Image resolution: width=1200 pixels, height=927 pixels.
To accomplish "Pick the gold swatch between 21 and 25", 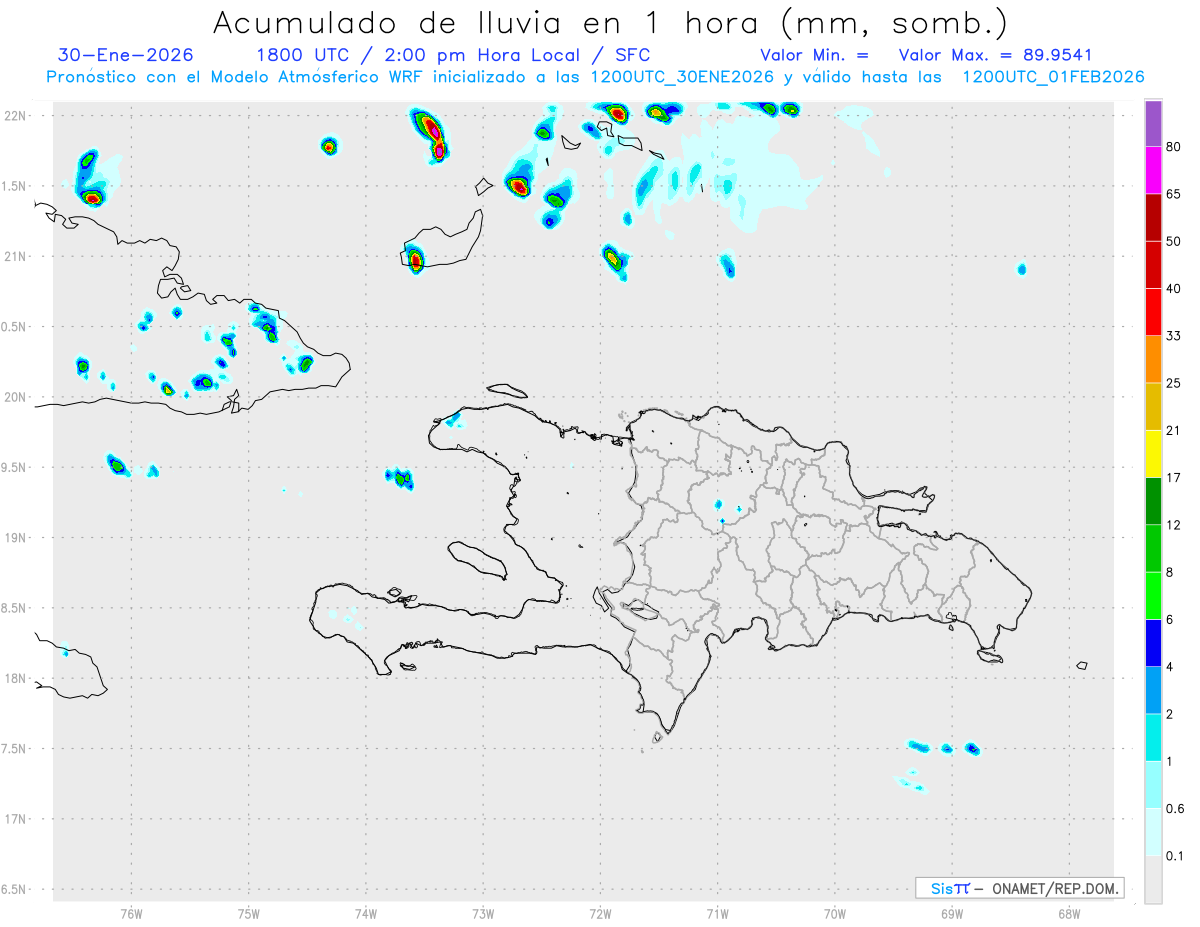I will click(1153, 407).
